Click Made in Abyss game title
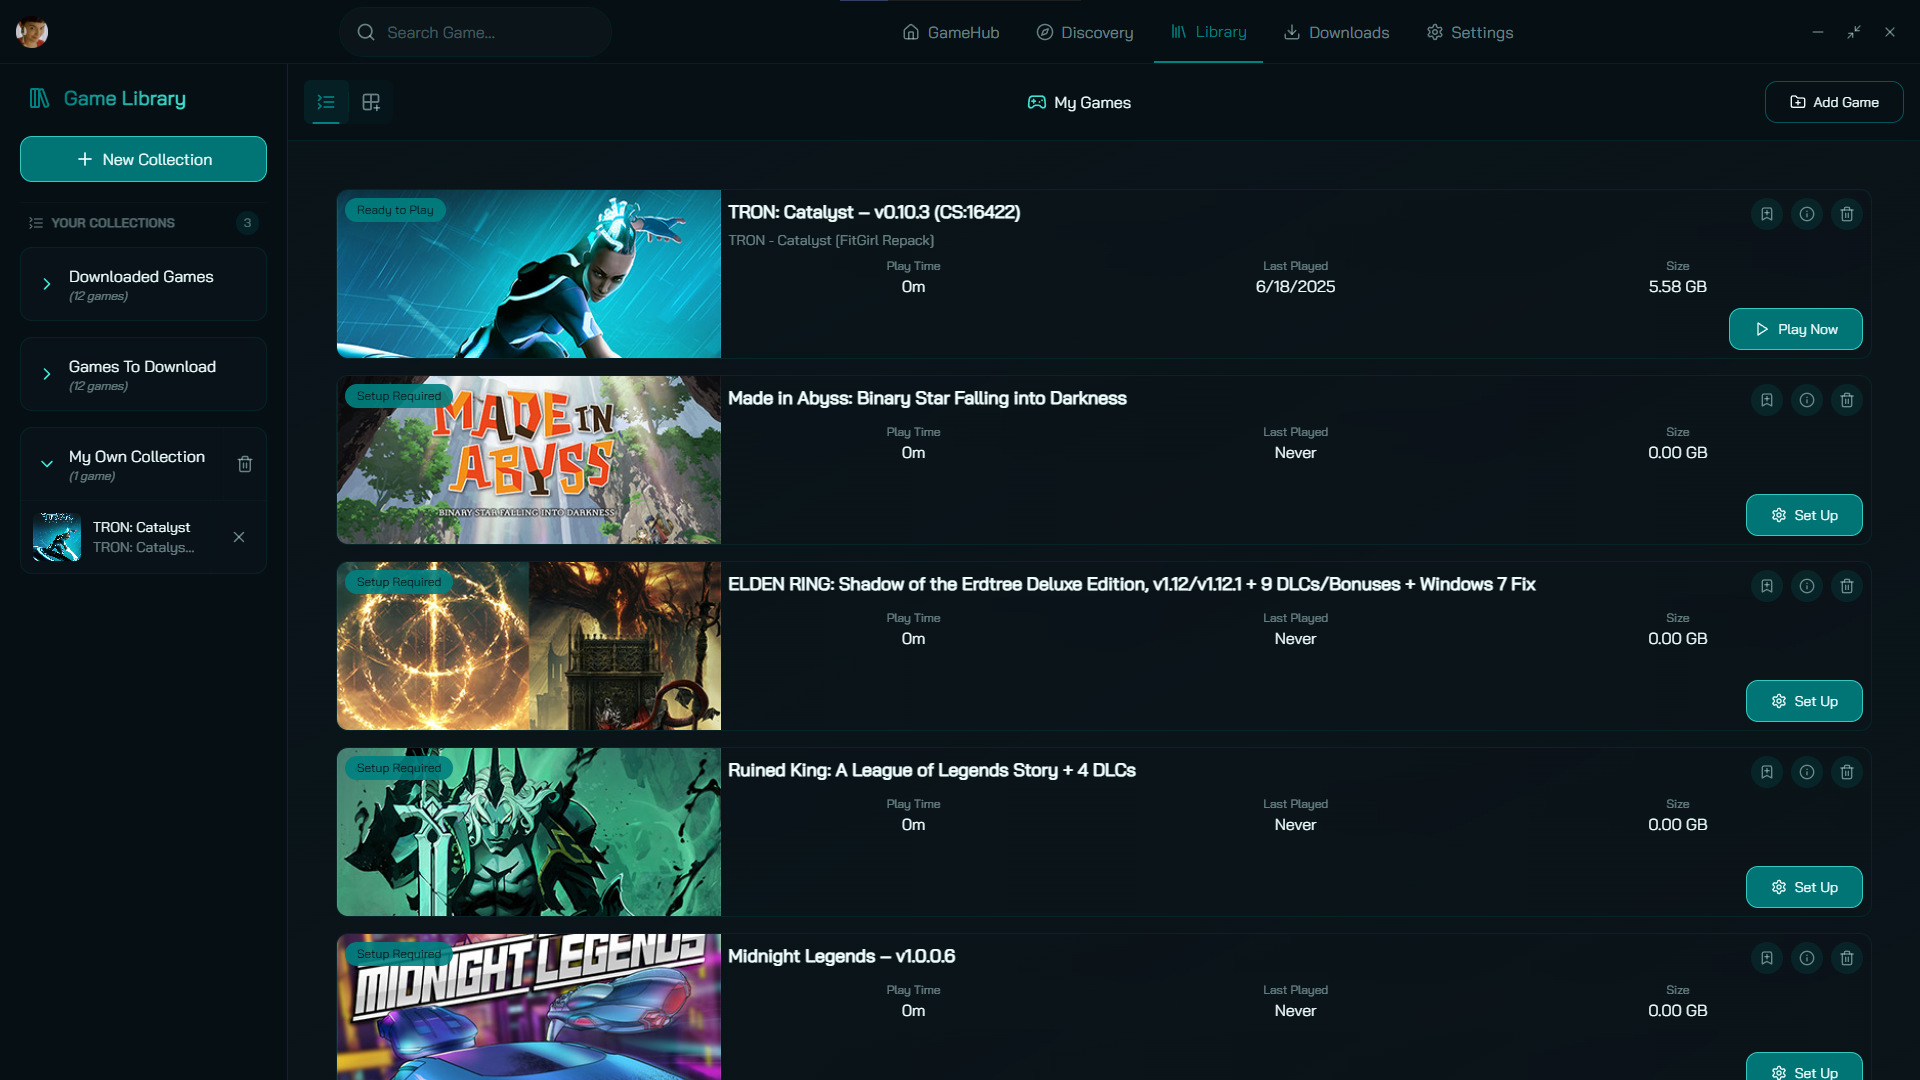 [x=927, y=398]
